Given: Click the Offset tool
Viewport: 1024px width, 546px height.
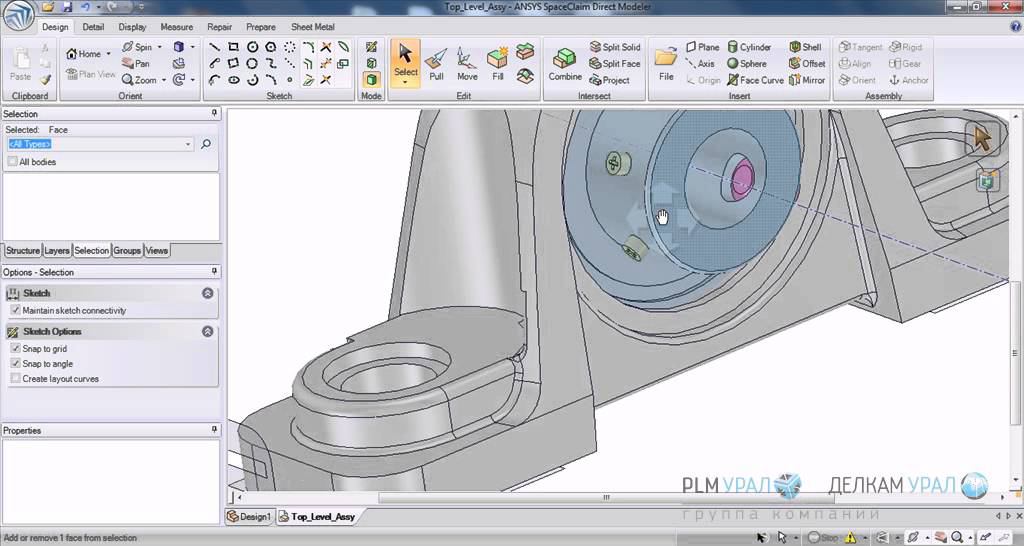Looking at the screenshot, I should pos(807,63).
